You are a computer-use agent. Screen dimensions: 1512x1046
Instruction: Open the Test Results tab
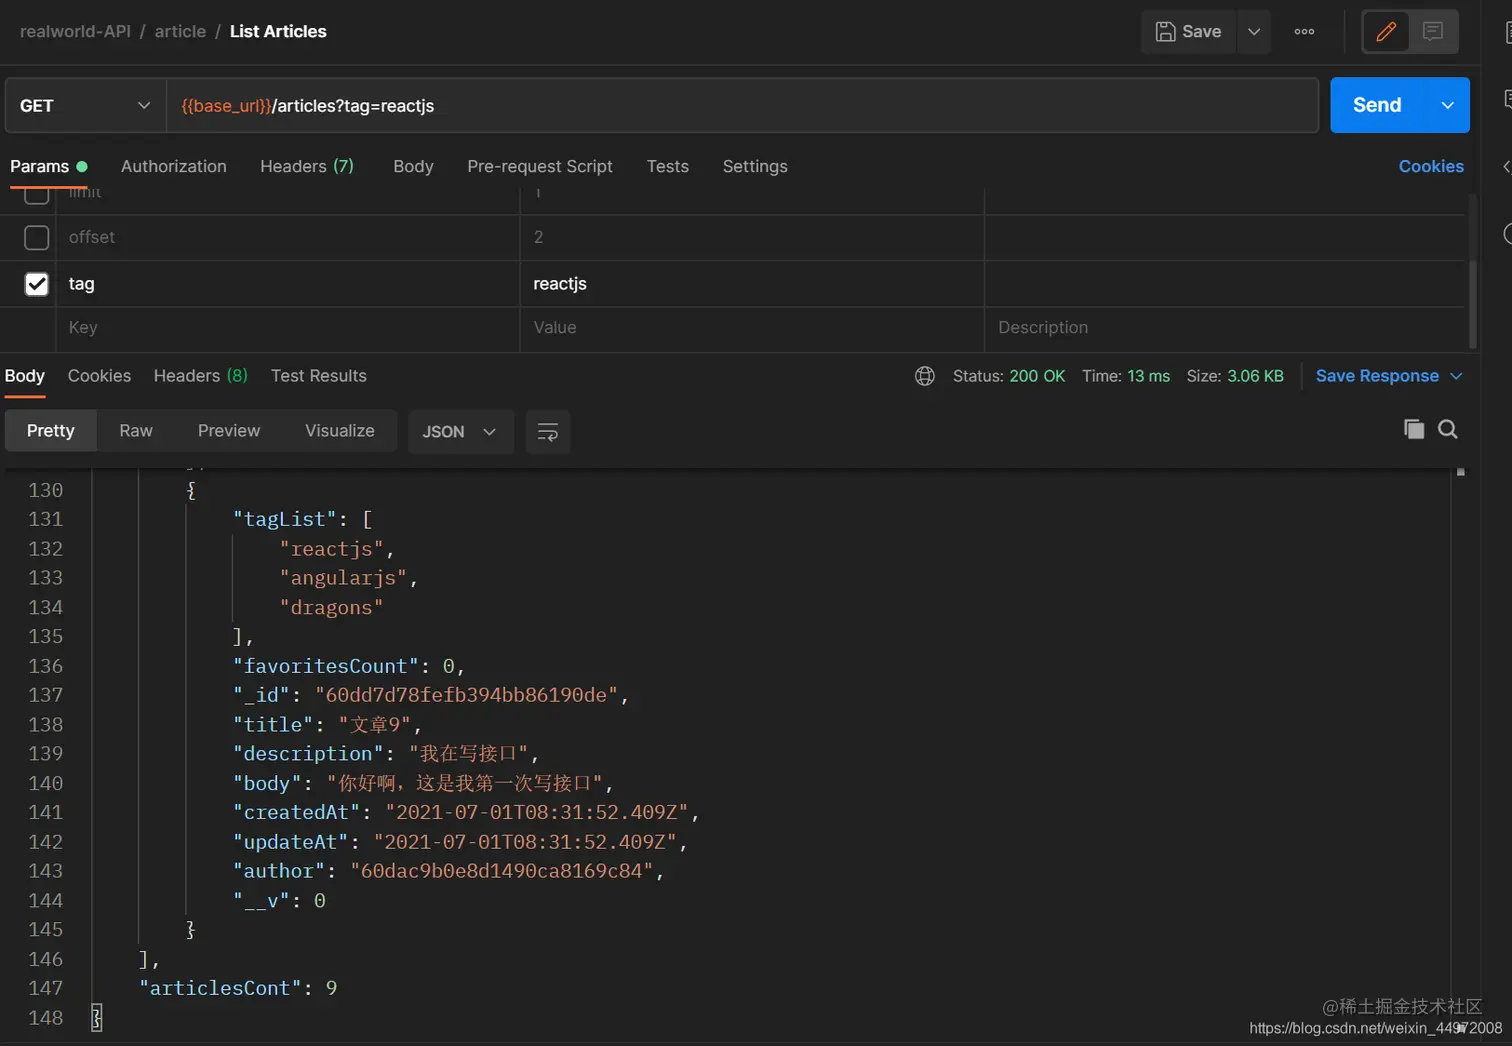coord(319,376)
